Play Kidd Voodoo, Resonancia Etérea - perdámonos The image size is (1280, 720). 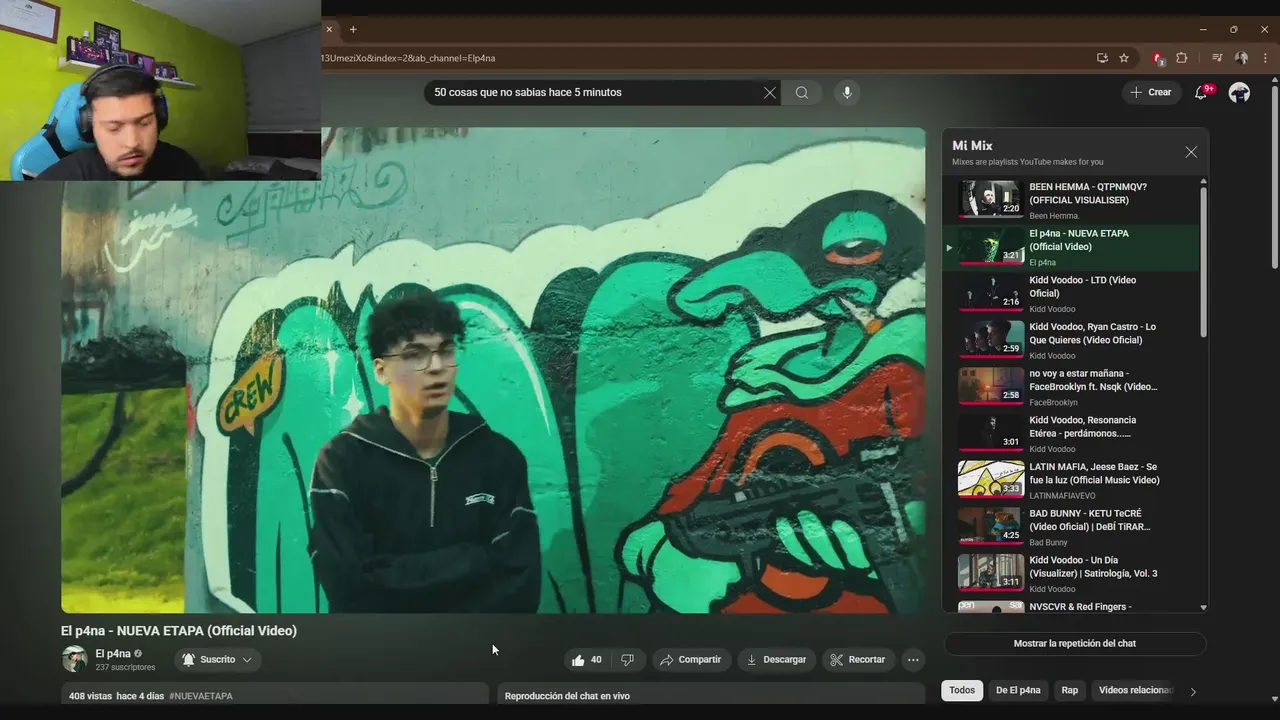pos(1070,434)
